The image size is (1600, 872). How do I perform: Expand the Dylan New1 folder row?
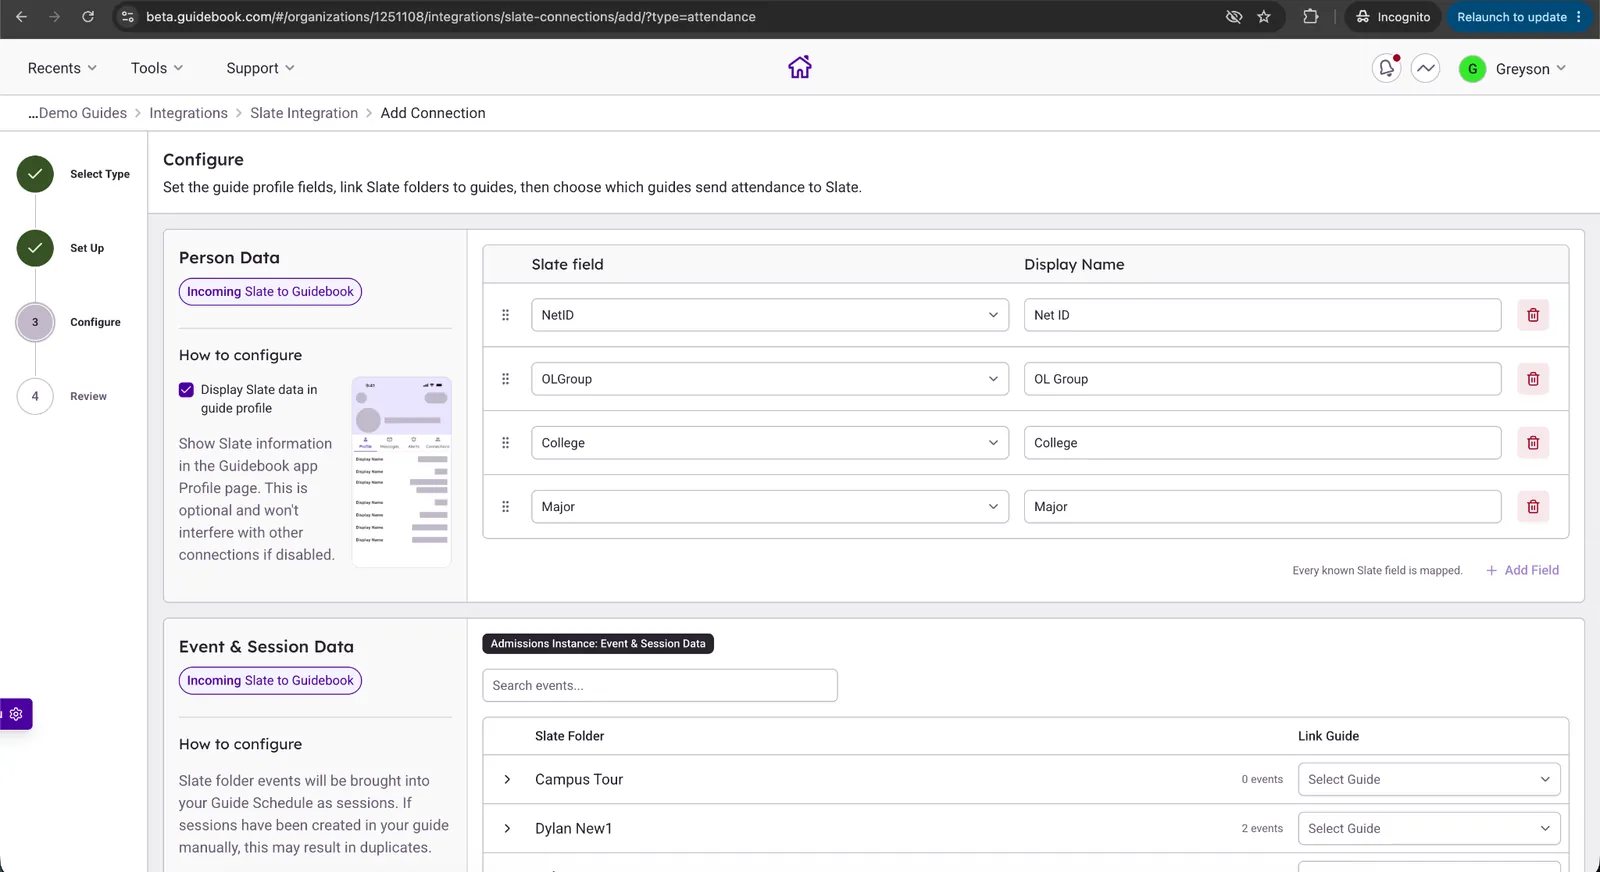tap(507, 829)
